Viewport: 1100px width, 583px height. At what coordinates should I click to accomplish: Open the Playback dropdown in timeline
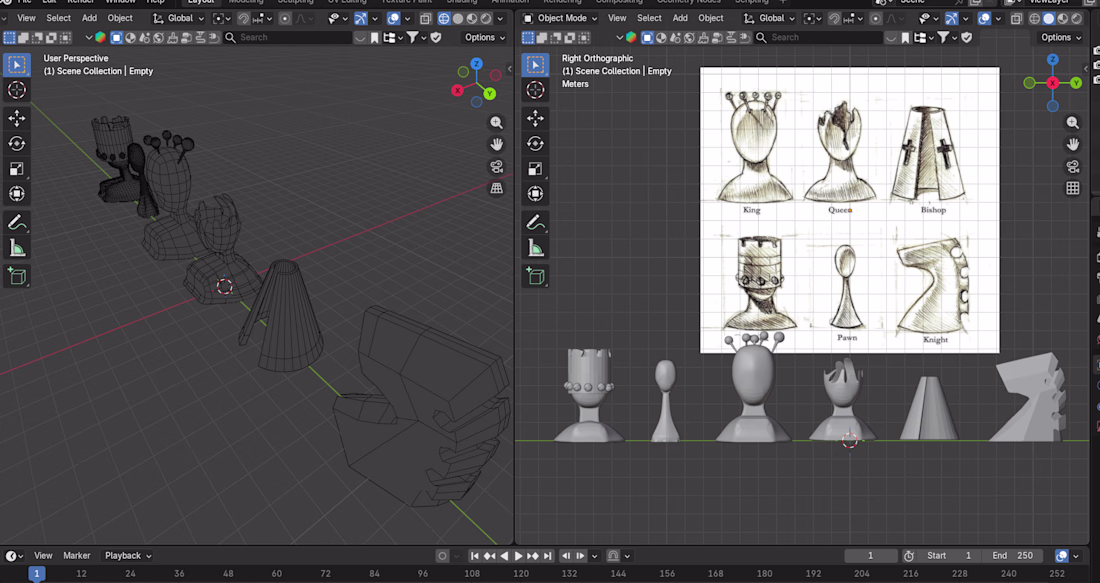[128, 556]
